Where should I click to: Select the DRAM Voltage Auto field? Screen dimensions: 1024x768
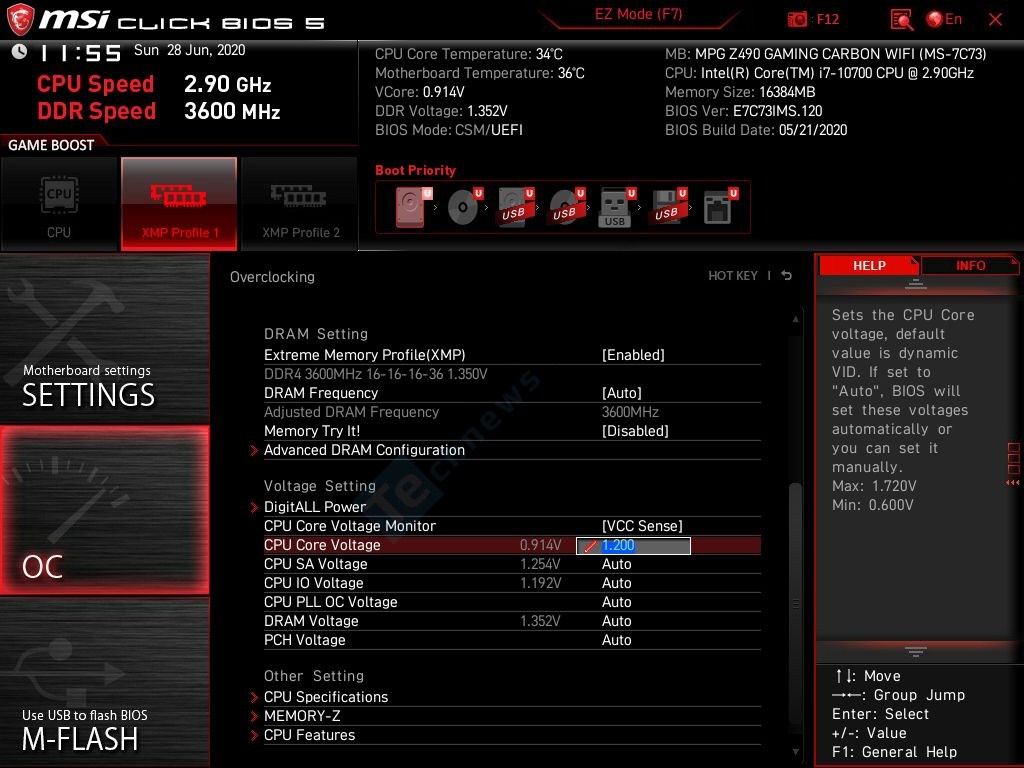point(616,621)
